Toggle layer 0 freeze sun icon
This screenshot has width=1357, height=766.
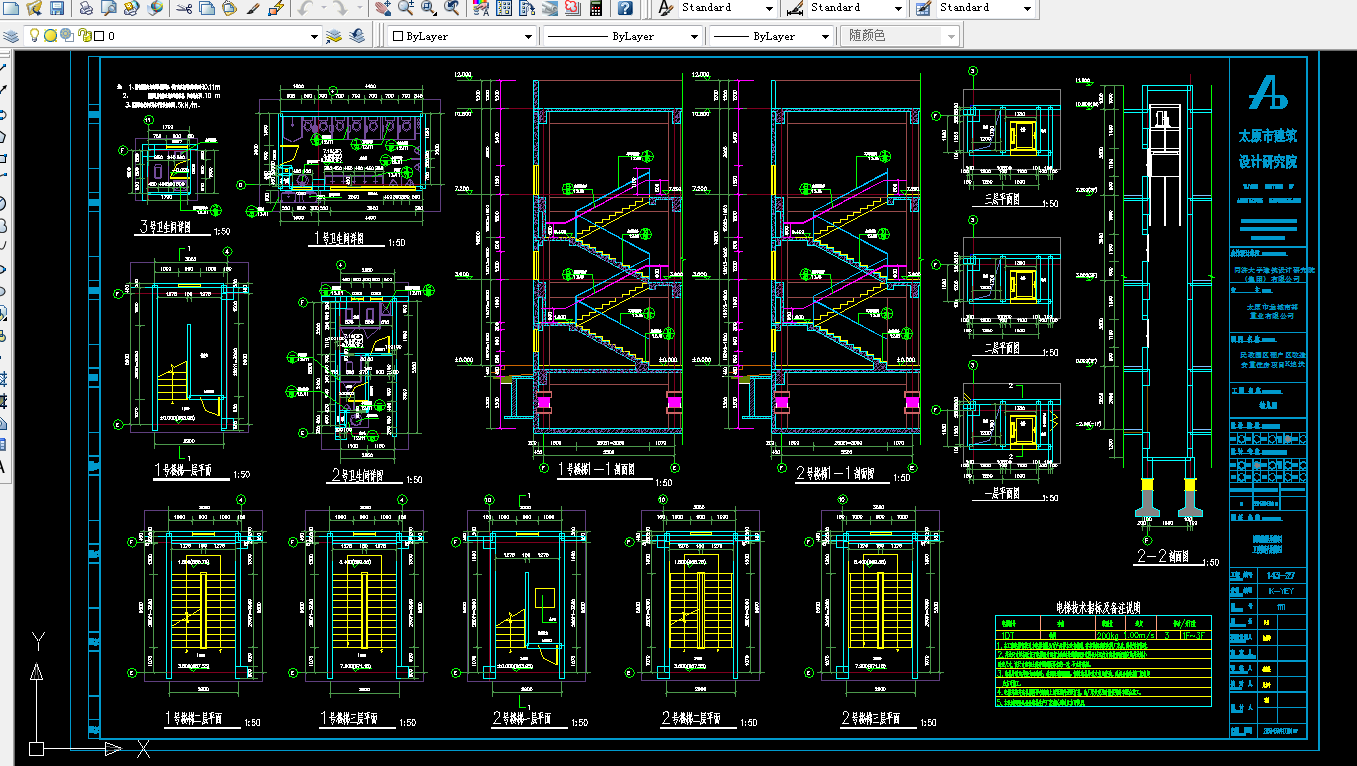tap(50, 35)
